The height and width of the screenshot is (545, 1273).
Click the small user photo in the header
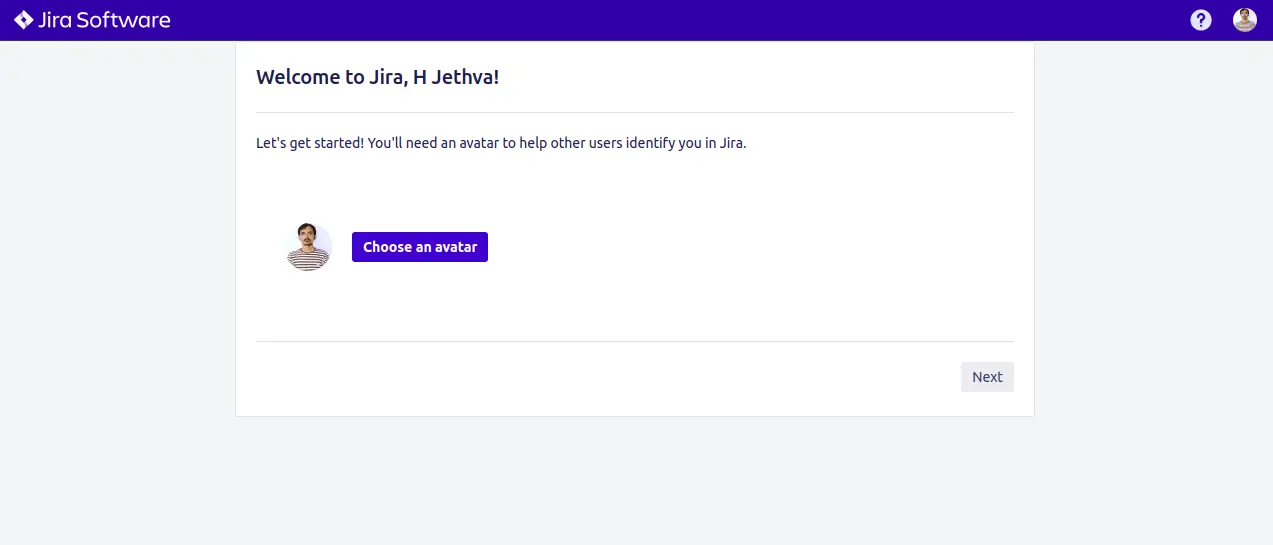tap(1244, 20)
